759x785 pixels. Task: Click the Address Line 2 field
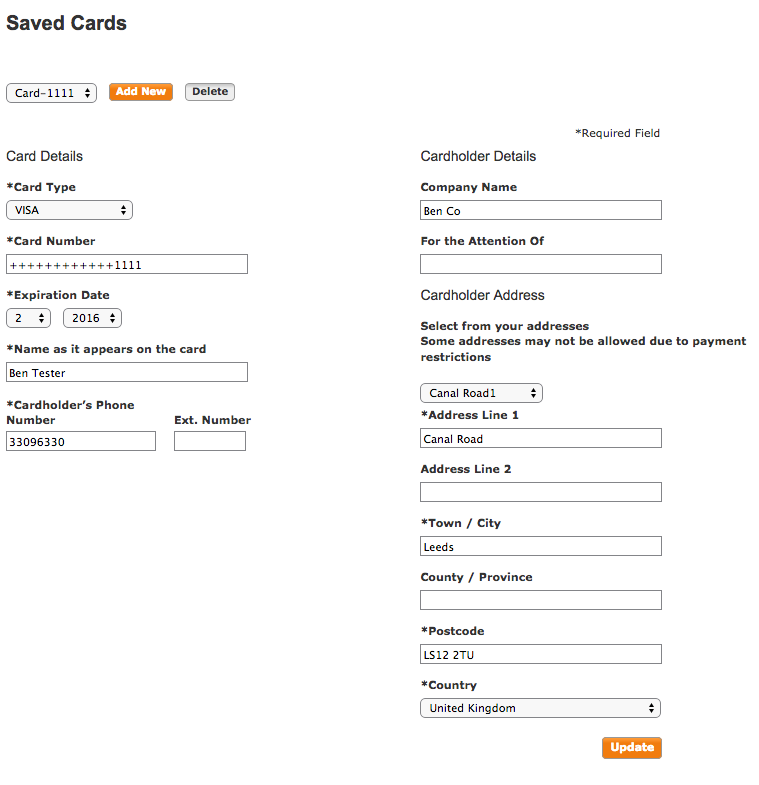(541, 492)
